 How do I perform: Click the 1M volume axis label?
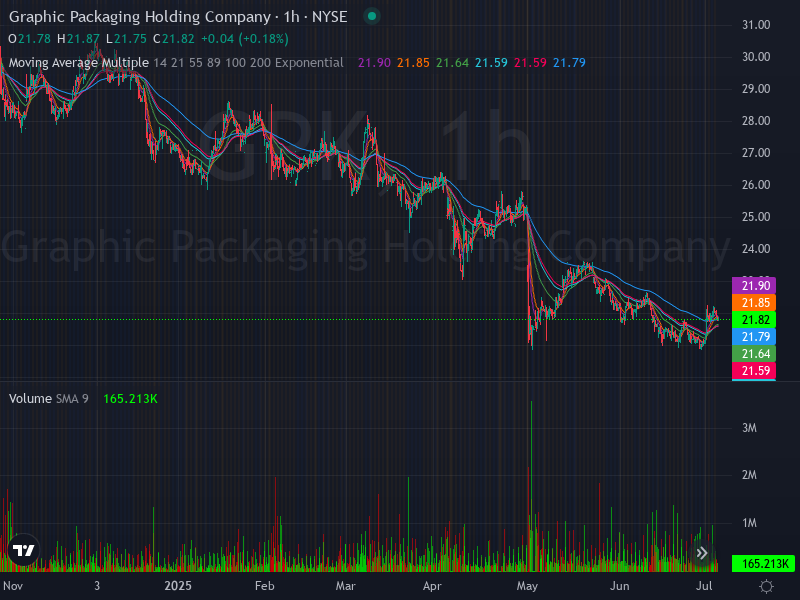pos(749,523)
